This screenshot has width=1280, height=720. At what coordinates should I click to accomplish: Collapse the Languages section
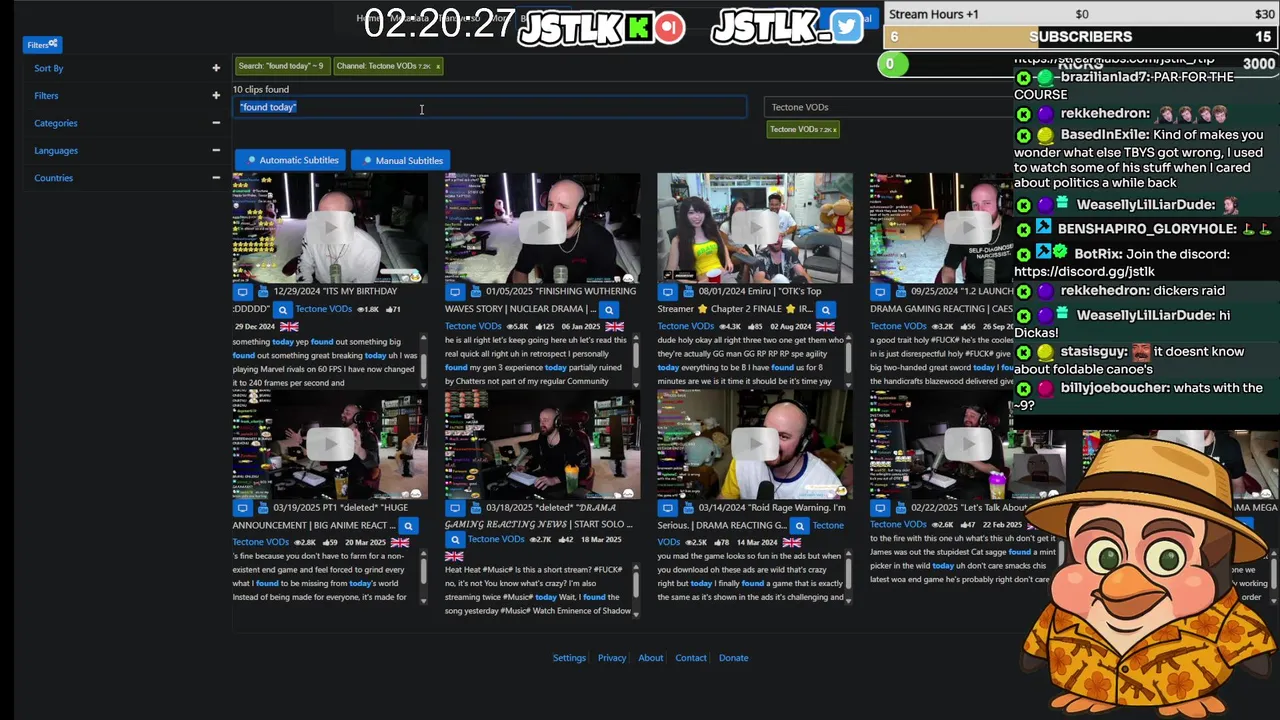point(216,150)
